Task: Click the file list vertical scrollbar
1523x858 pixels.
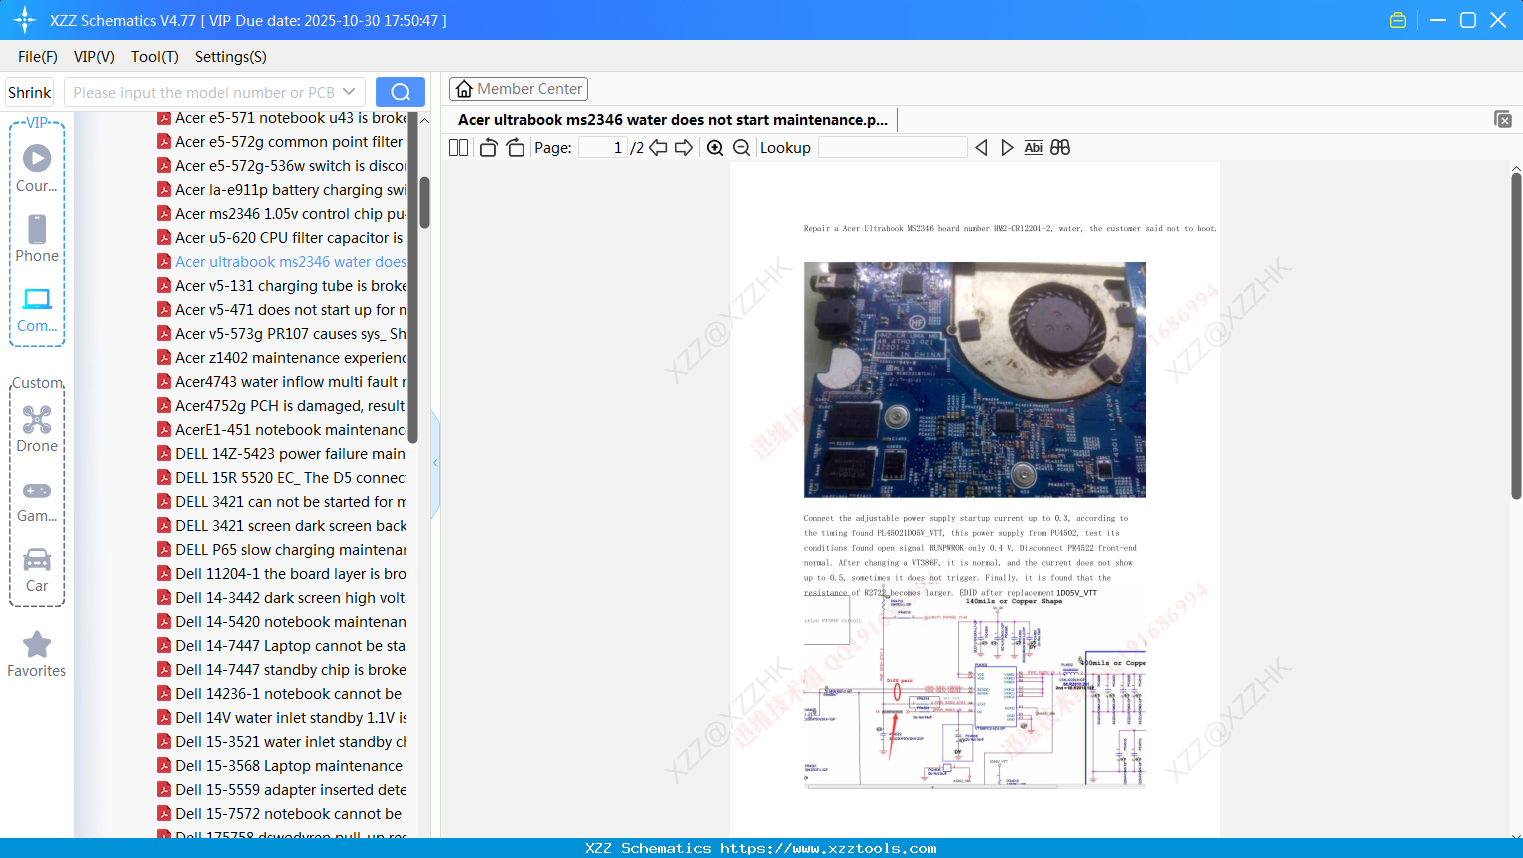Action: pos(424,203)
